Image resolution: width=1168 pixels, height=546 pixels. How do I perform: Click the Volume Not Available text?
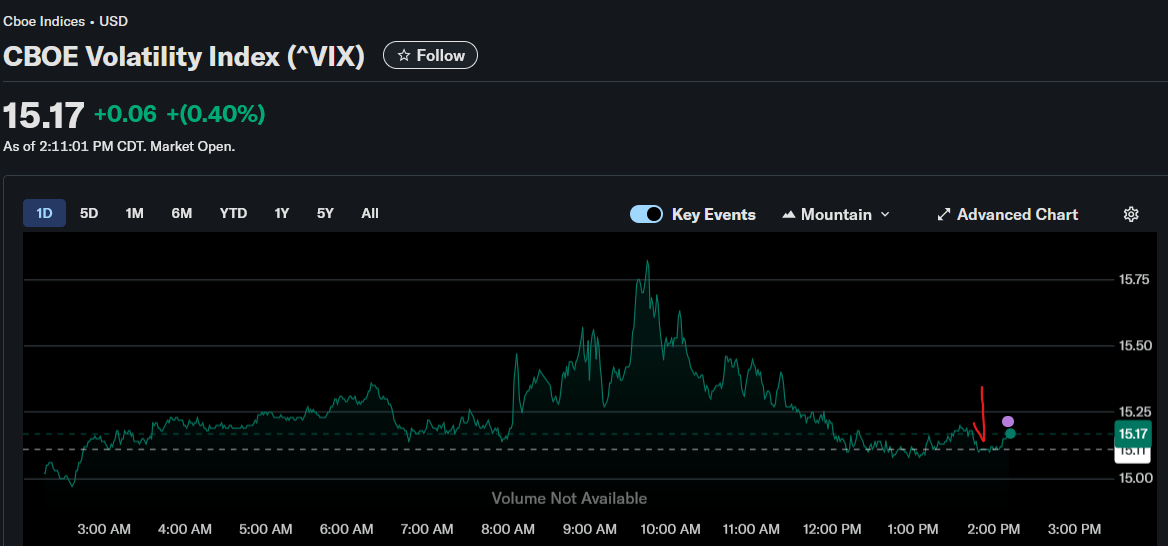coord(569,498)
